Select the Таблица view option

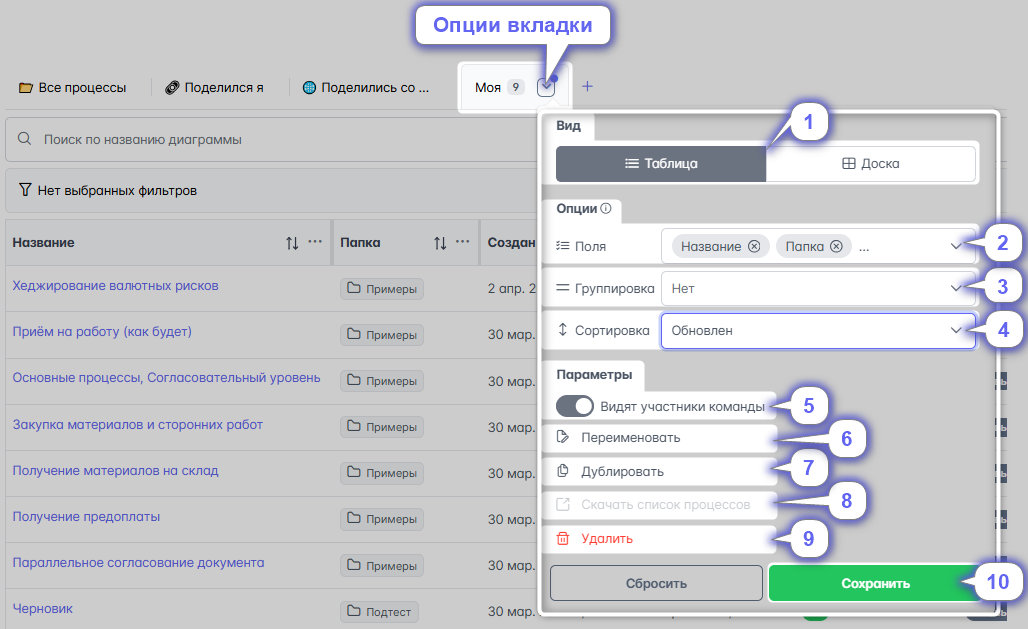point(661,163)
